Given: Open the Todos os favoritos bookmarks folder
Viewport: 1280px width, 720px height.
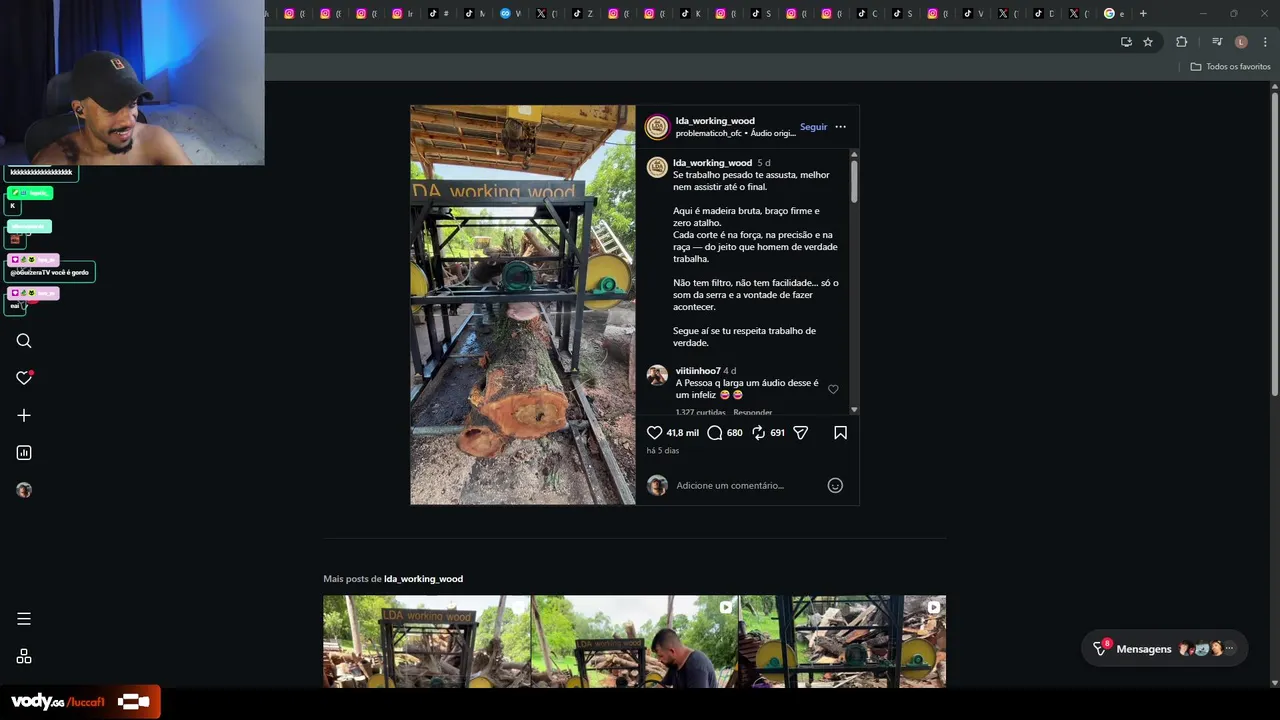Looking at the screenshot, I should click(1230, 66).
